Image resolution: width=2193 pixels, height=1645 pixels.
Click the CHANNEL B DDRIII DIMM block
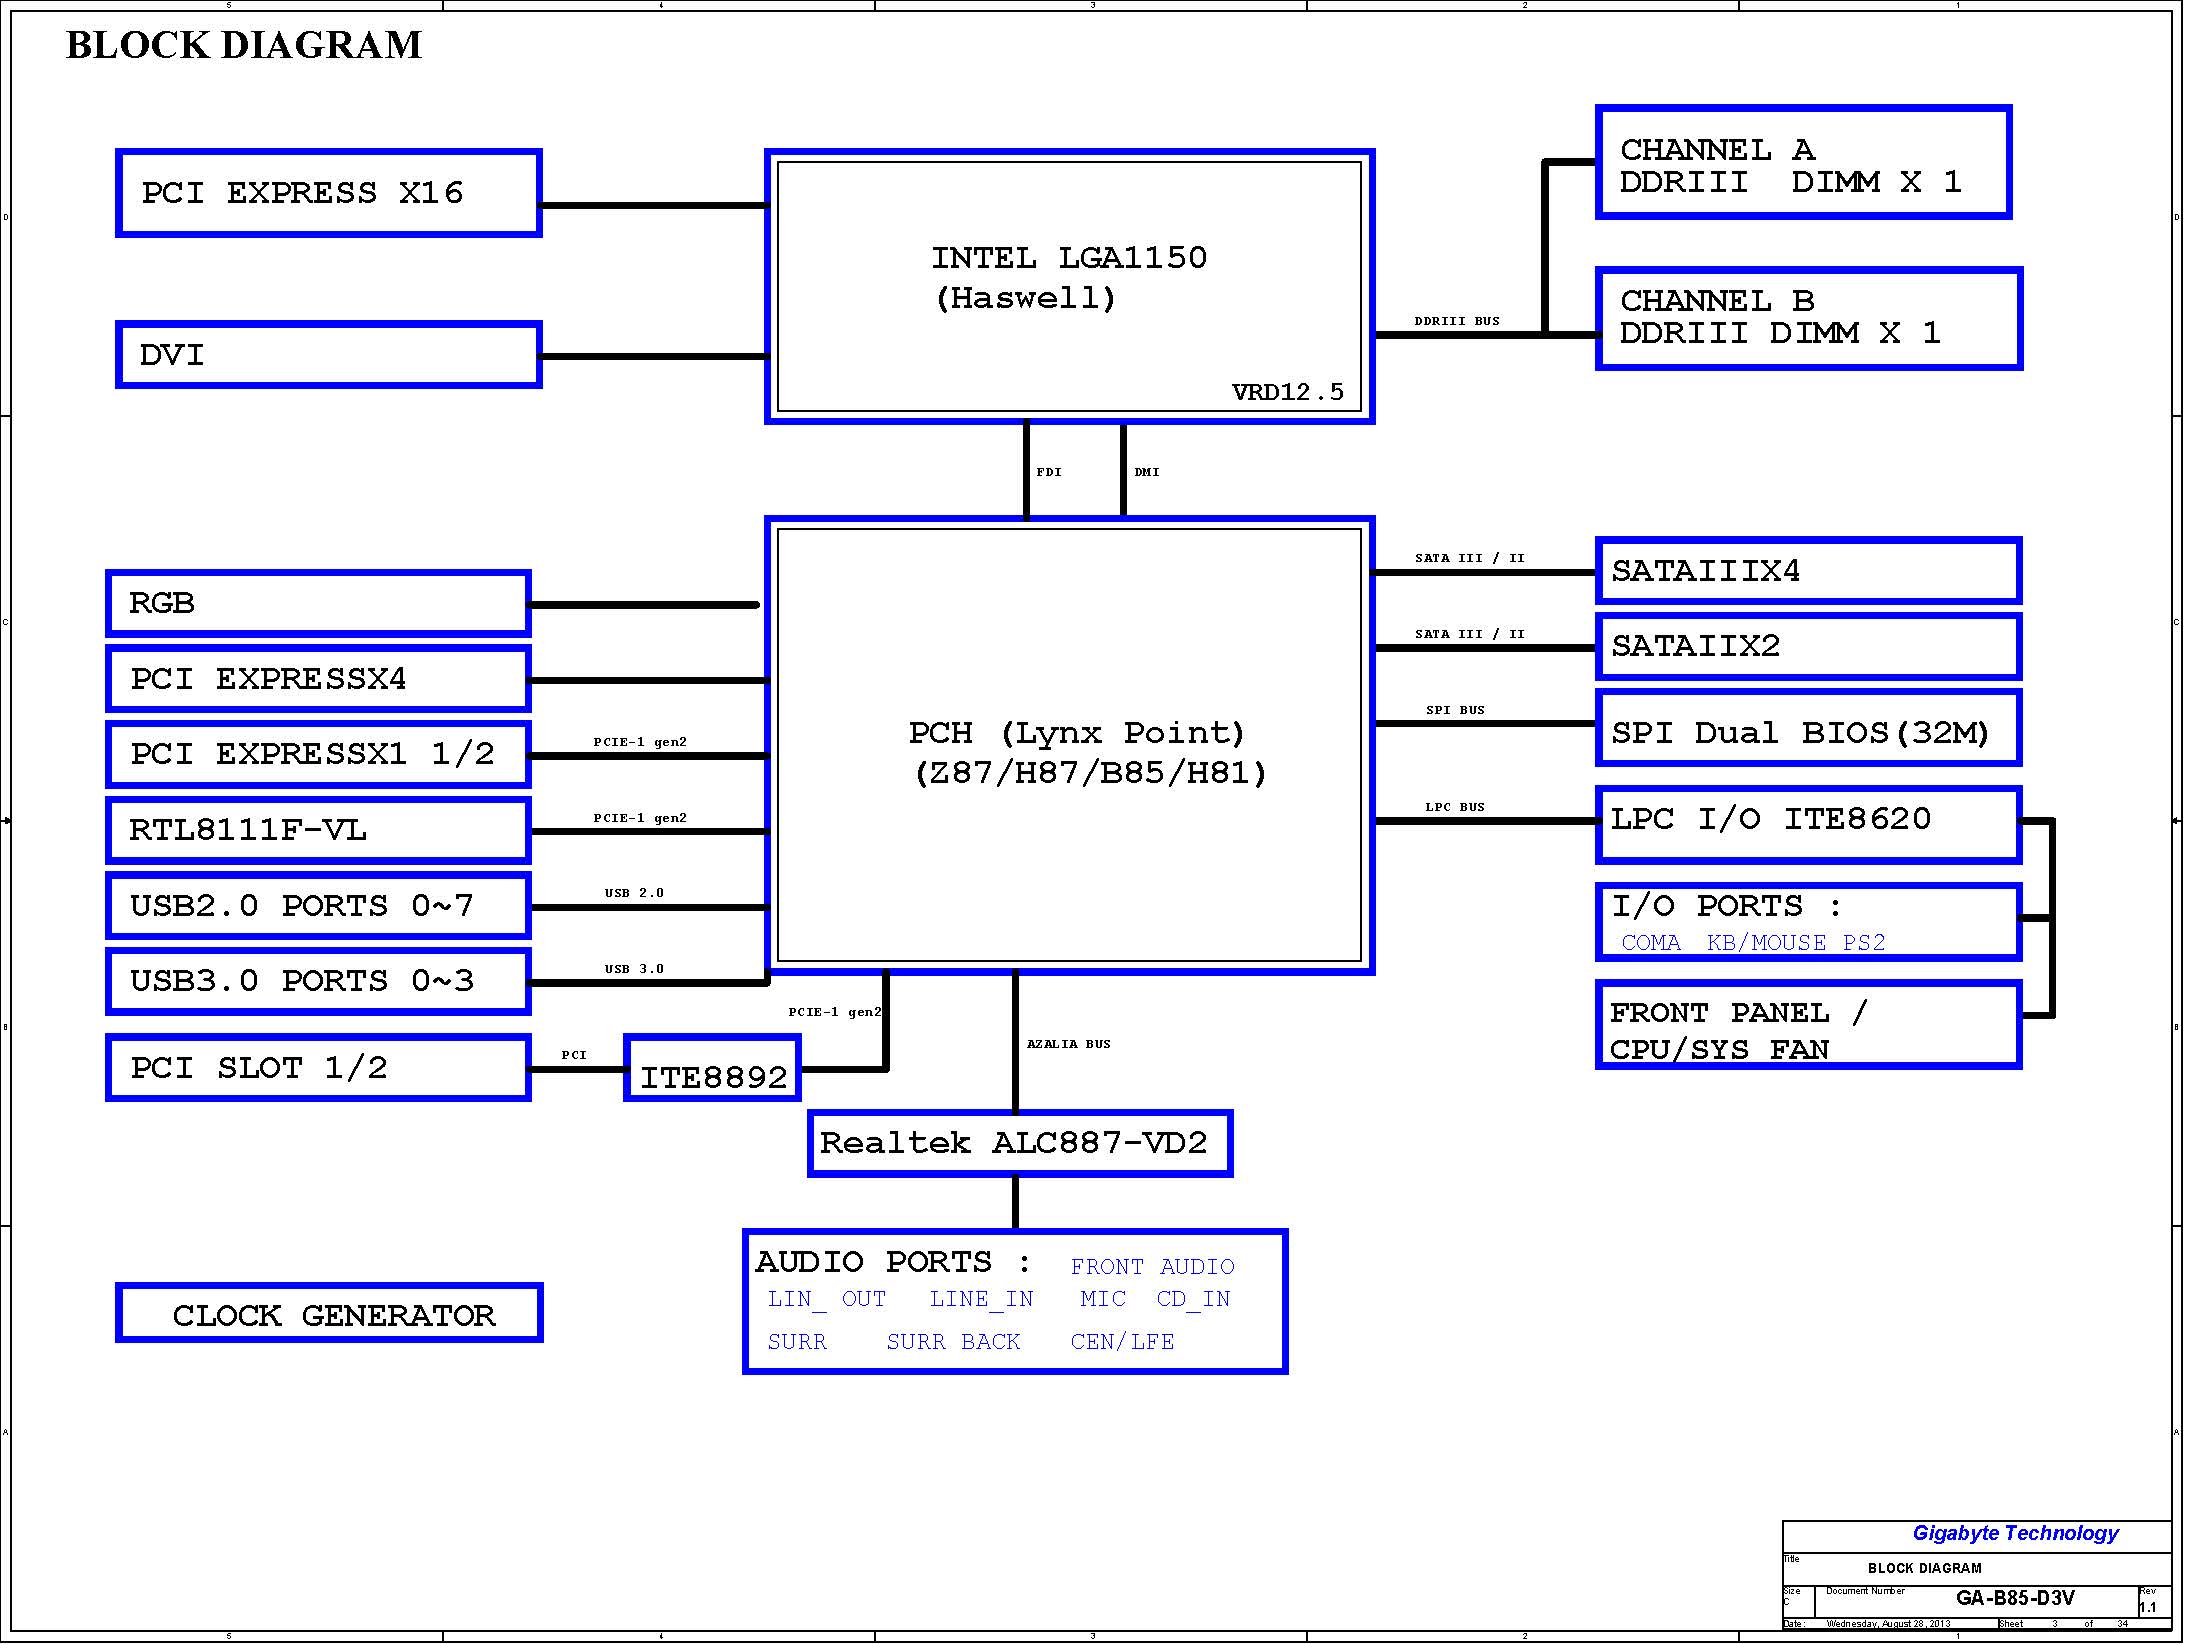pyautogui.click(x=1808, y=318)
